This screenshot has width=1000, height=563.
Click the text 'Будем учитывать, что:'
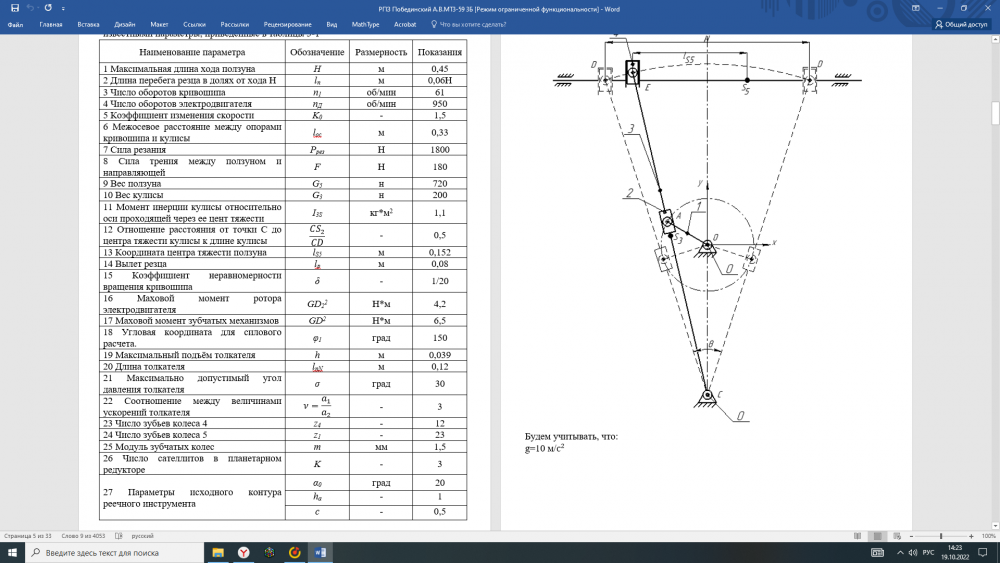tap(571, 437)
